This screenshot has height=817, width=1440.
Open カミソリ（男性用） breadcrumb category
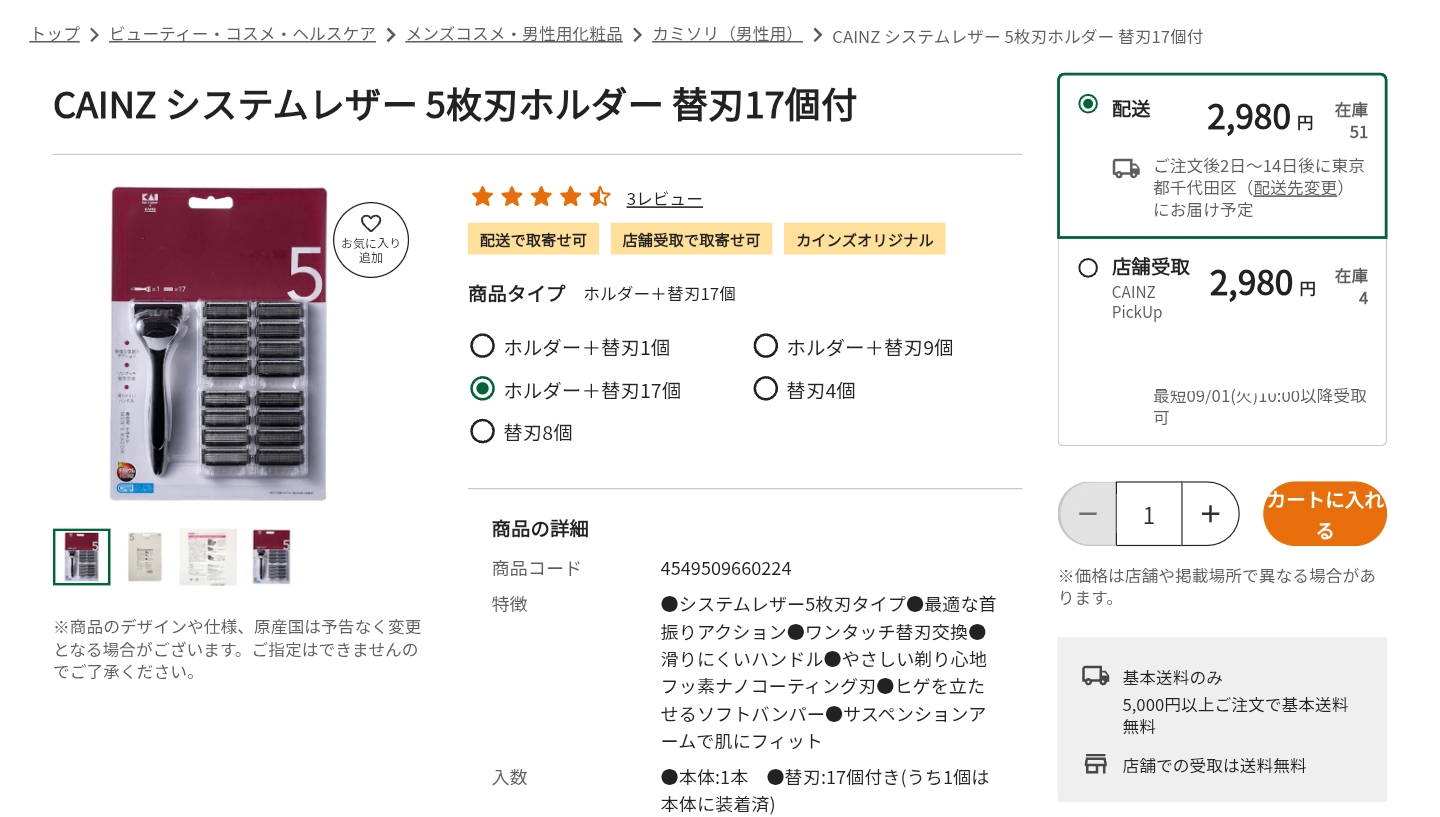click(x=727, y=34)
